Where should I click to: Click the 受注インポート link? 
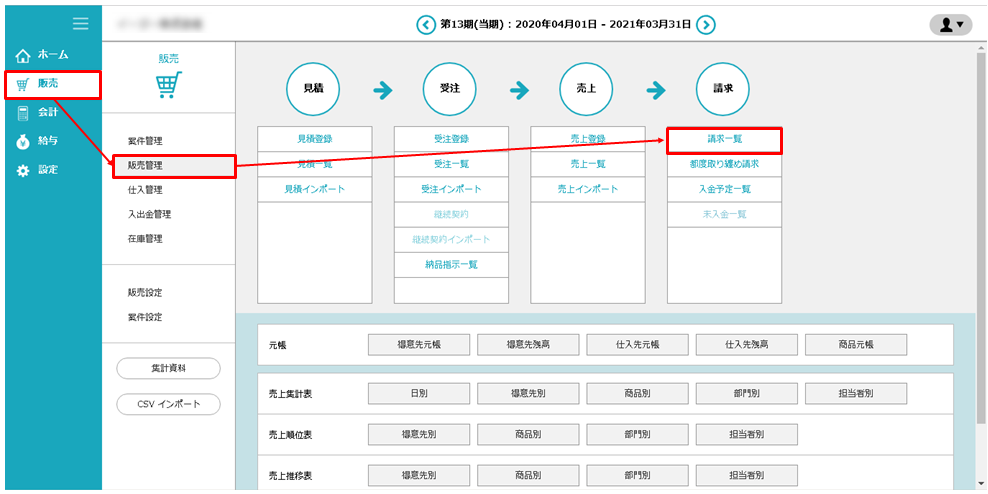(x=451, y=189)
